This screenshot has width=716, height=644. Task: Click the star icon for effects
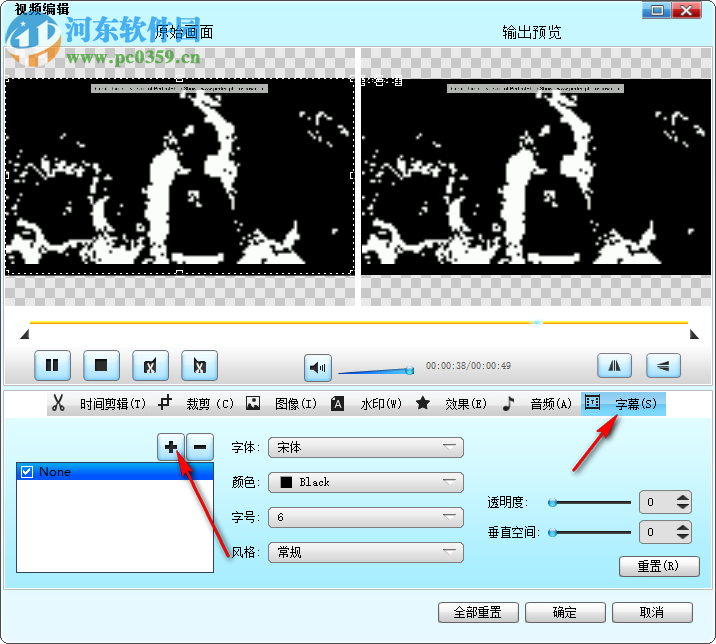(423, 403)
